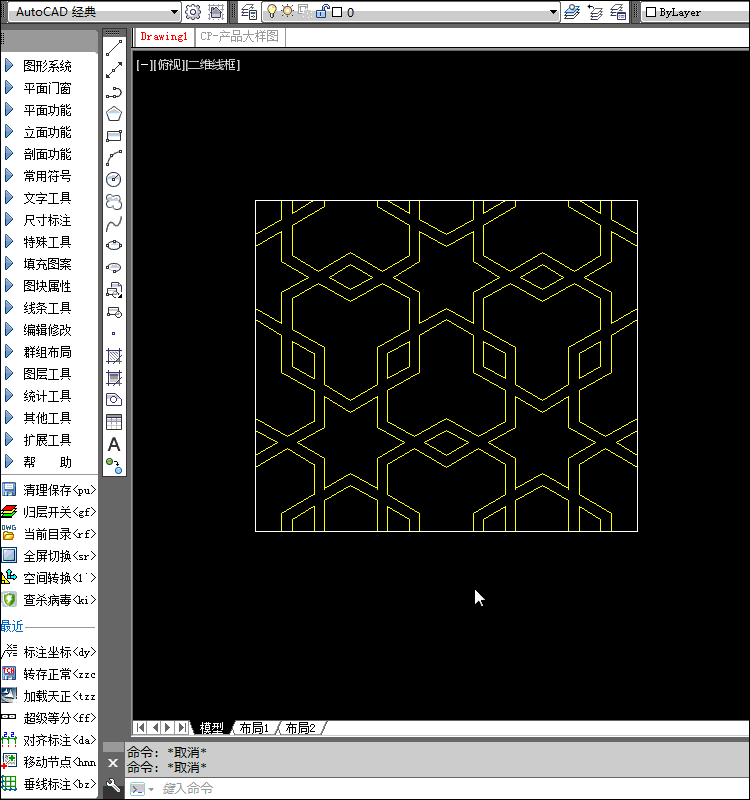Select the Elliptical Arc tool
The height and width of the screenshot is (800, 750).
pyautogui.click(x=114, y=267)
